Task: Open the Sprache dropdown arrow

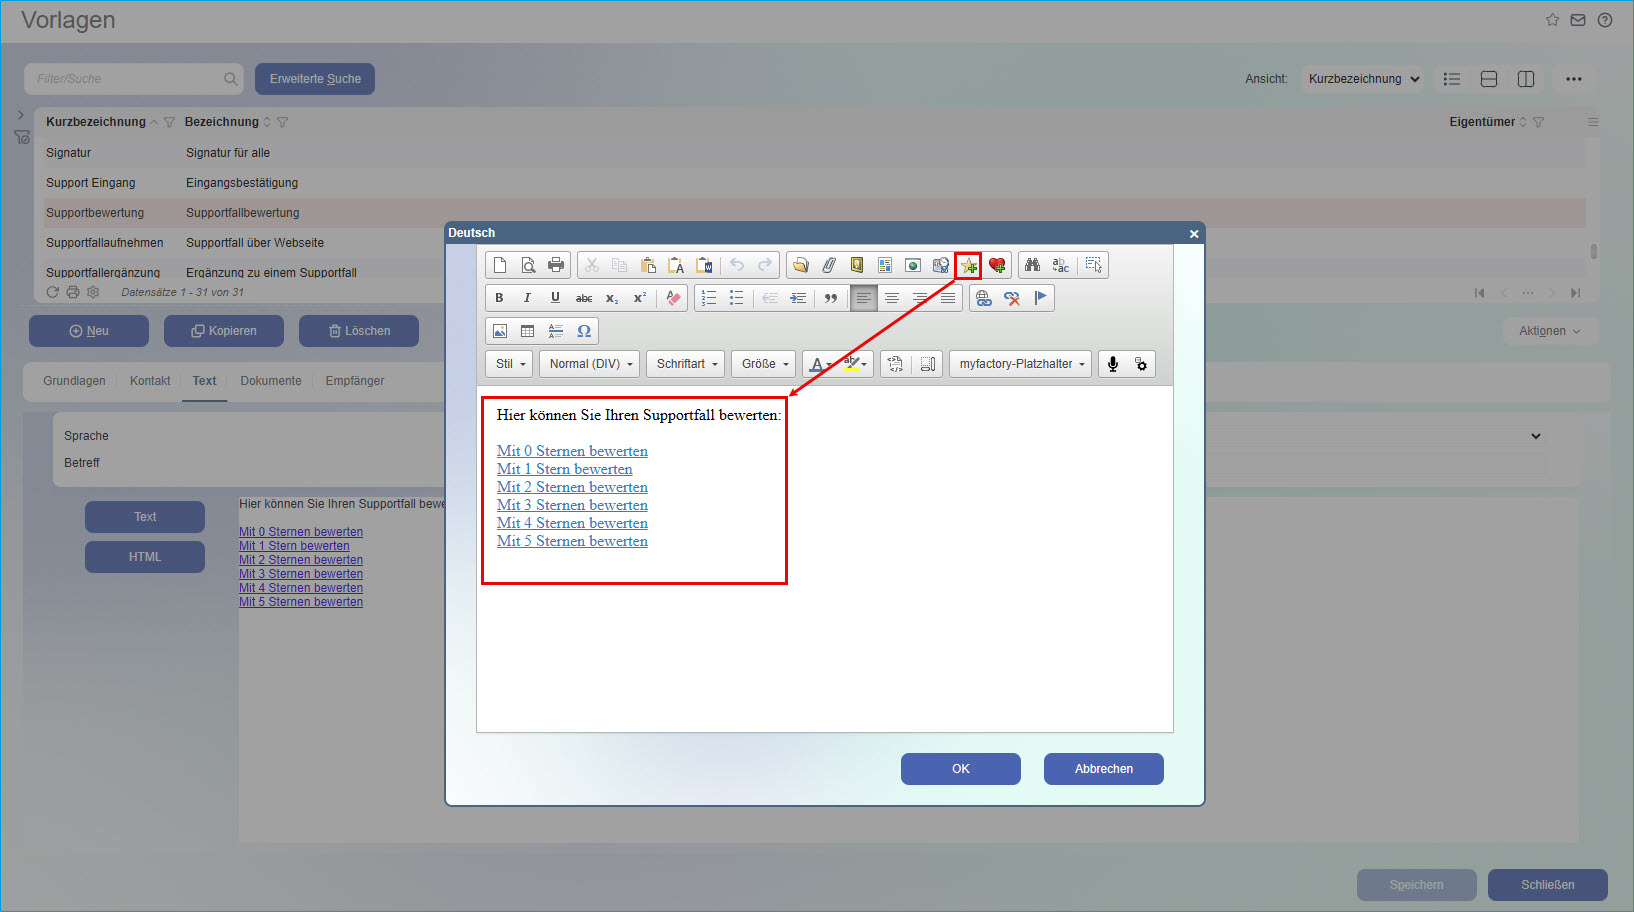Action: click(x=1536, y=436)
